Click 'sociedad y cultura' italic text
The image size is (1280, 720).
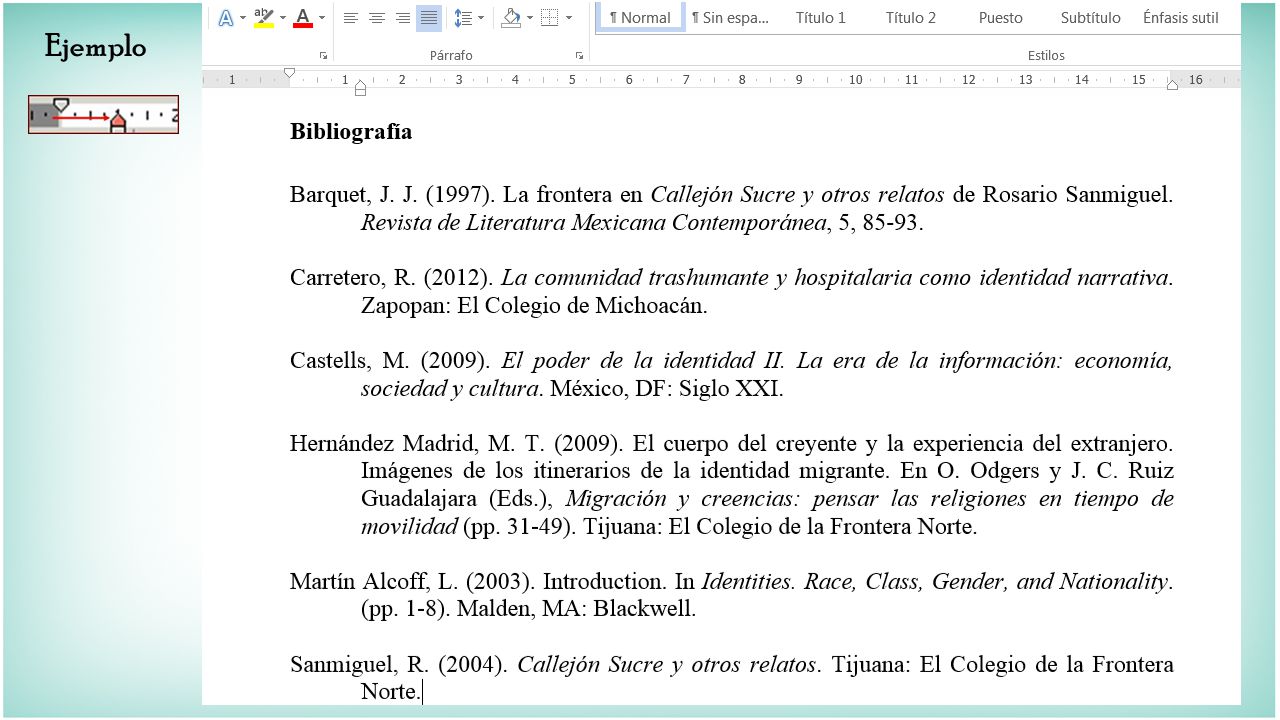[450, 388]
